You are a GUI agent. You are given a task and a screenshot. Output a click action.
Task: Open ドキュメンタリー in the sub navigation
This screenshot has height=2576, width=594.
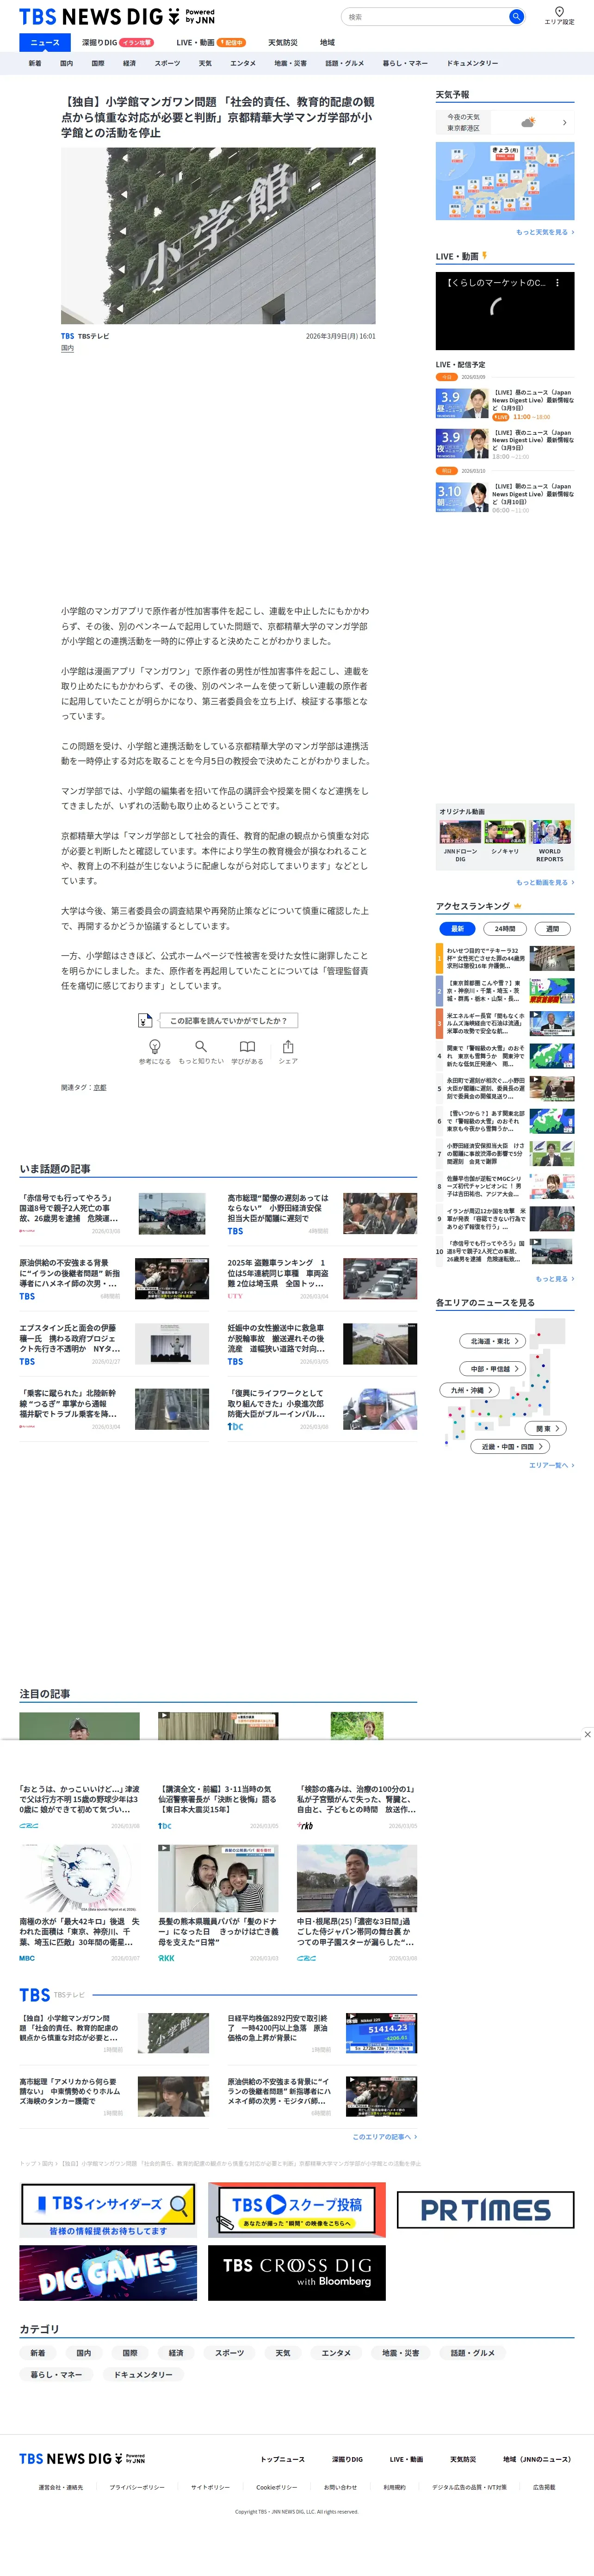pyautogui.click(x=472, y=63)
